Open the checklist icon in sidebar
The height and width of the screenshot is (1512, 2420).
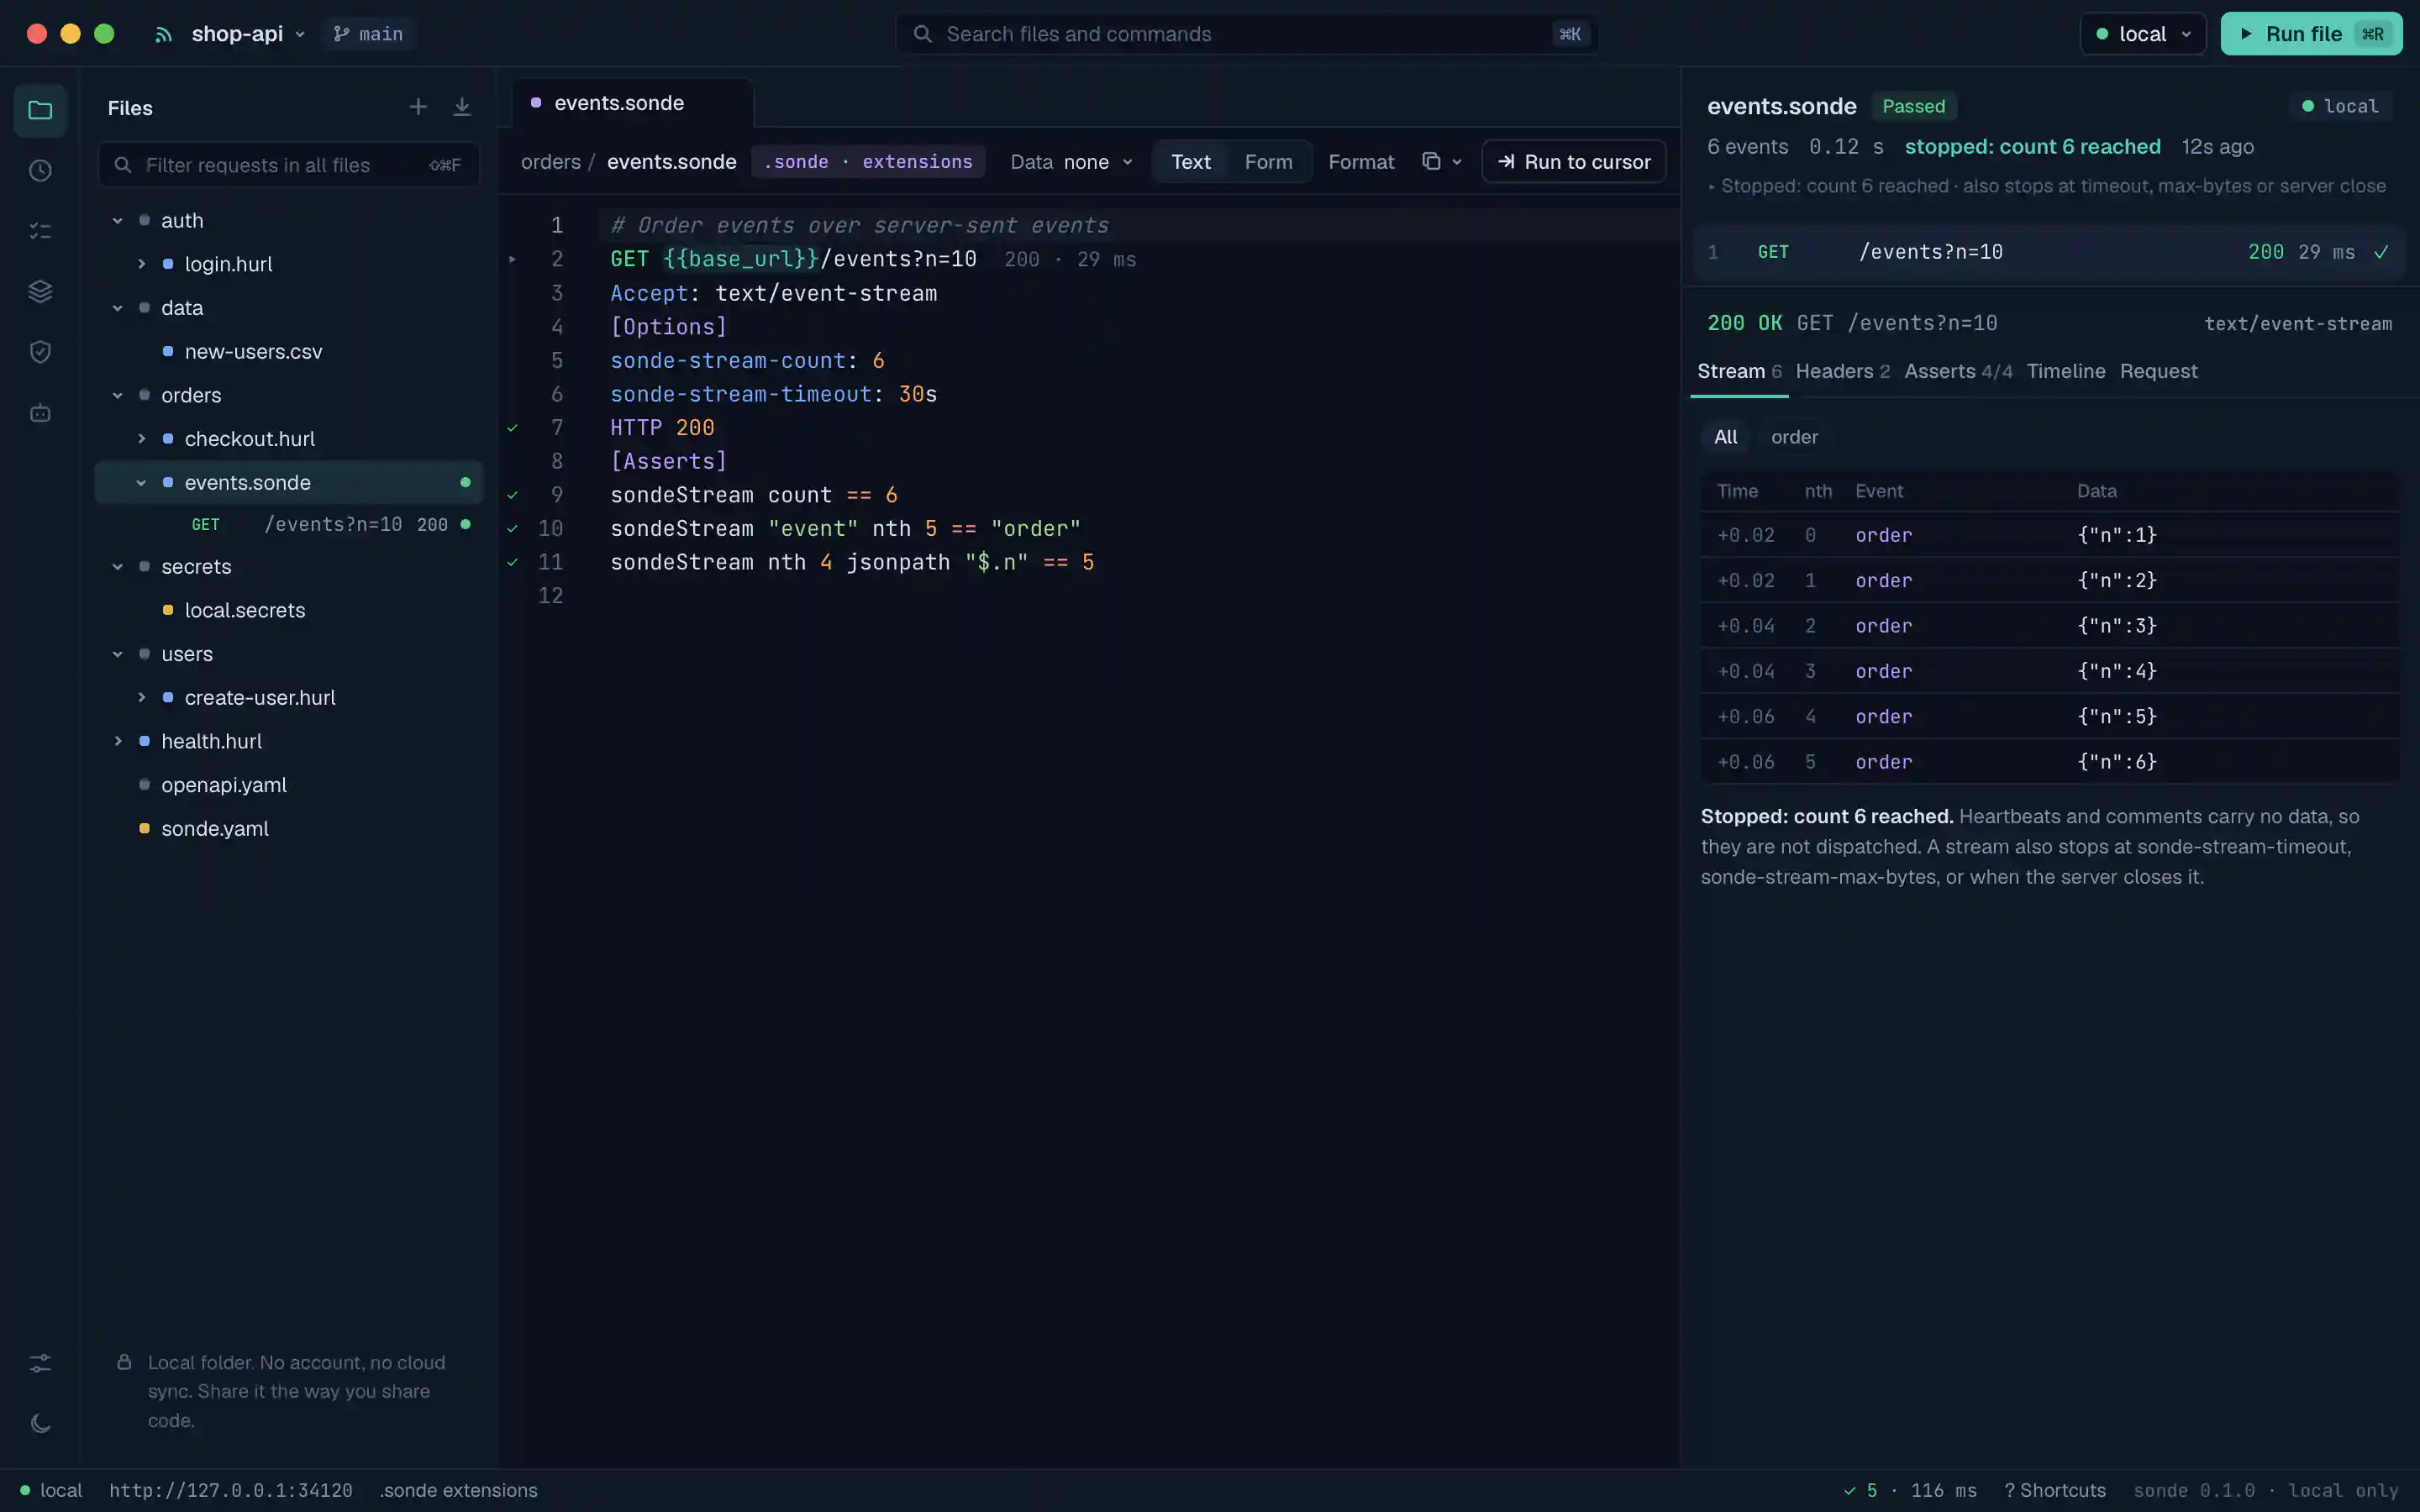coord(40,231)
